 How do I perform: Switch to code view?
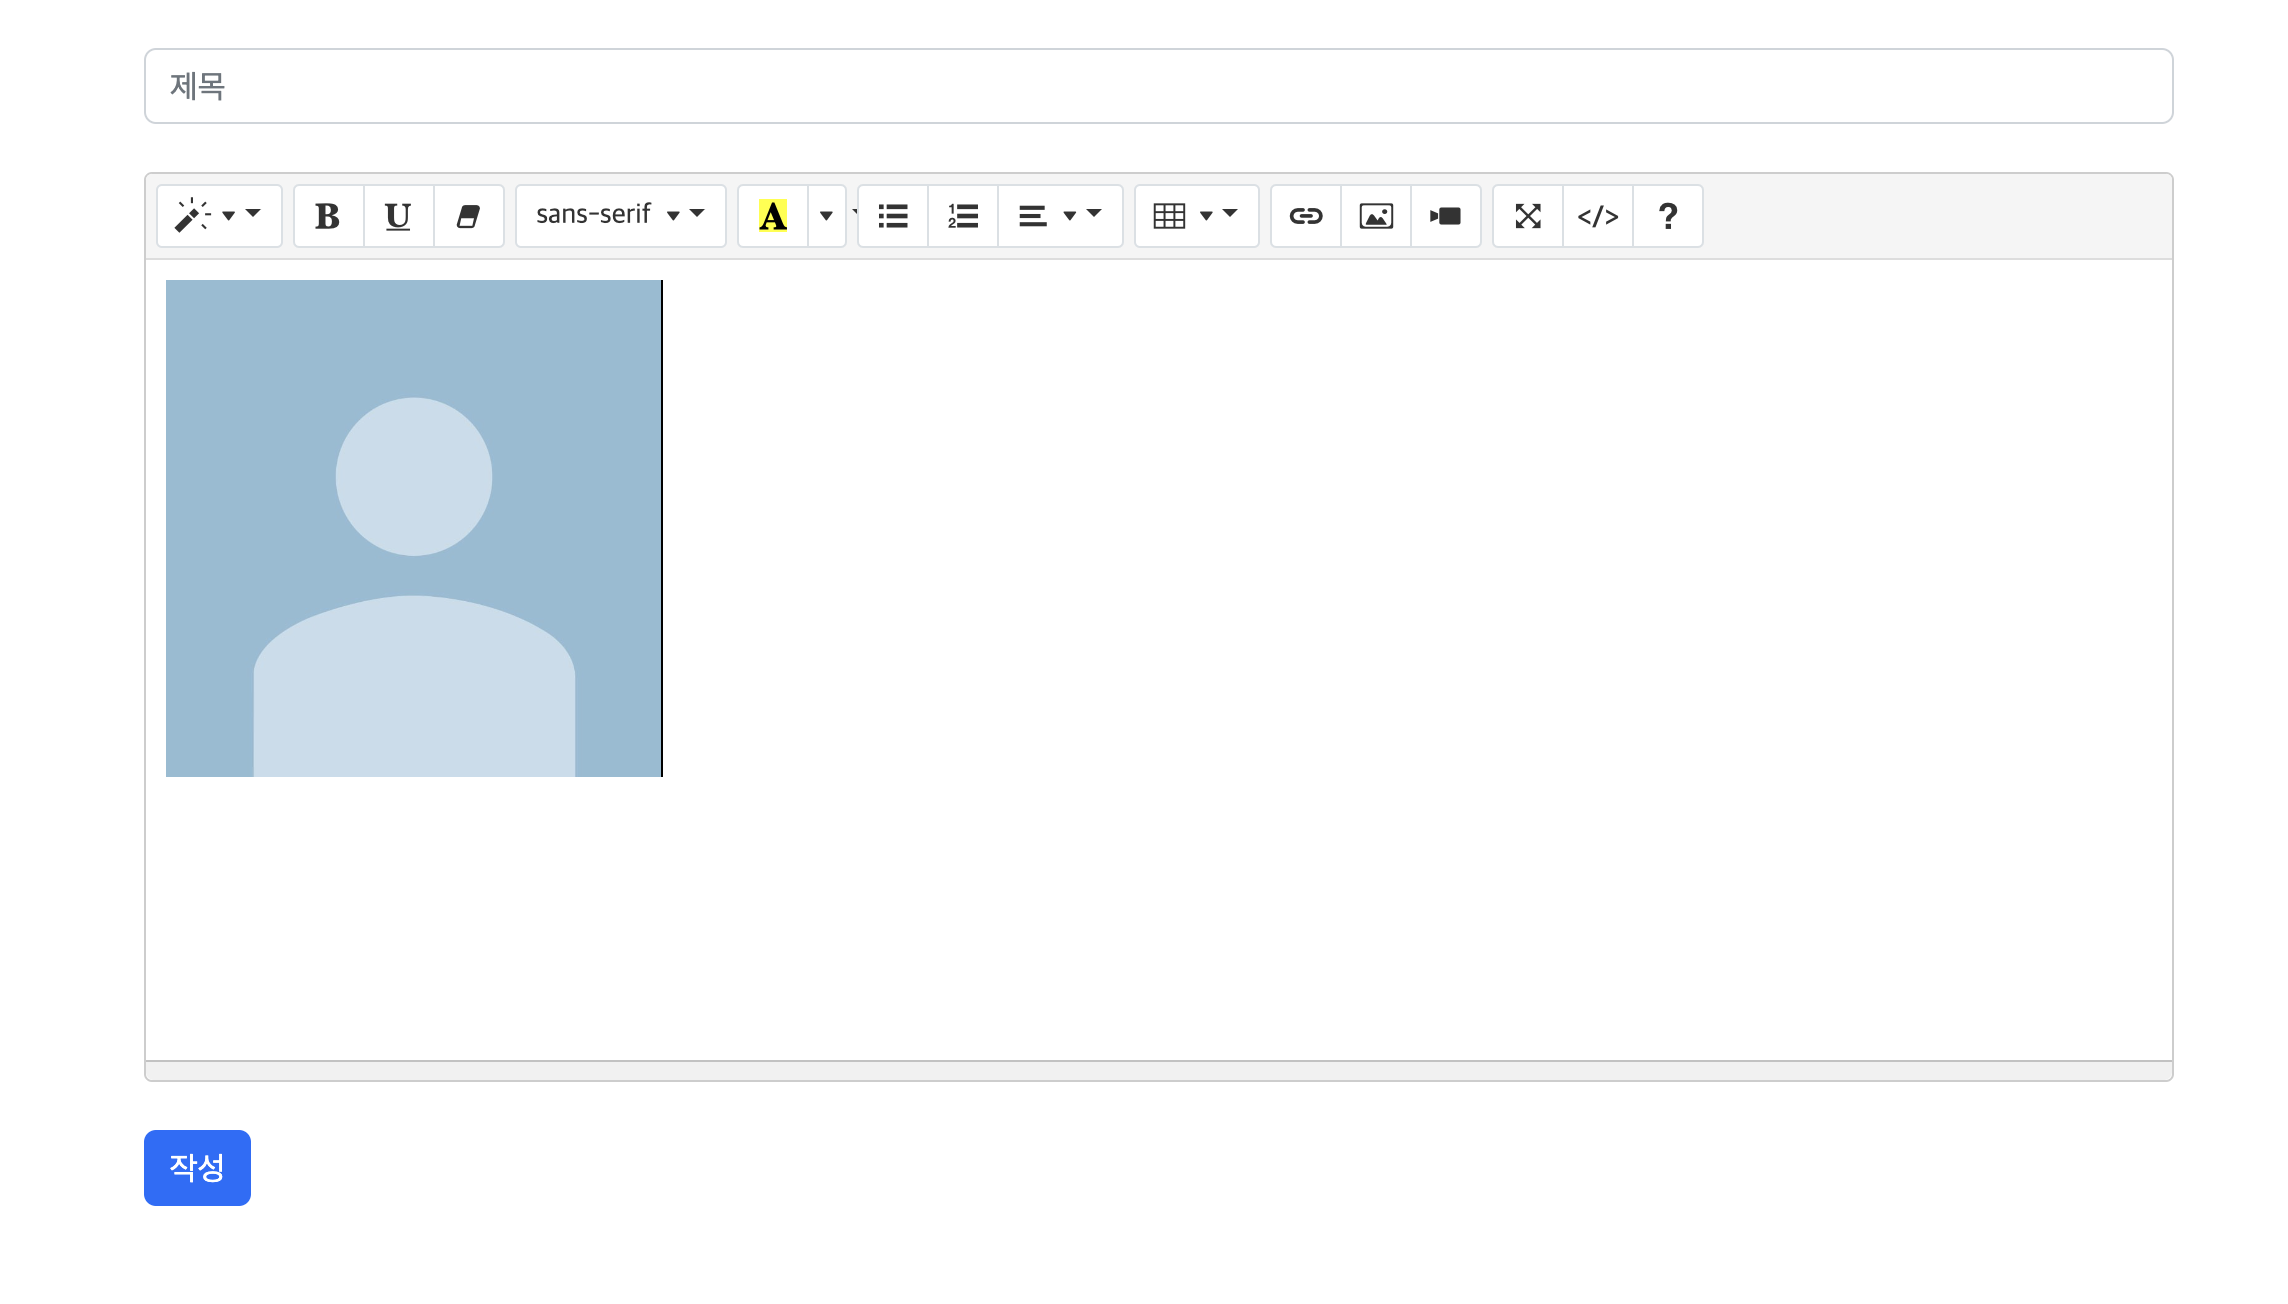click(1598, 216)
